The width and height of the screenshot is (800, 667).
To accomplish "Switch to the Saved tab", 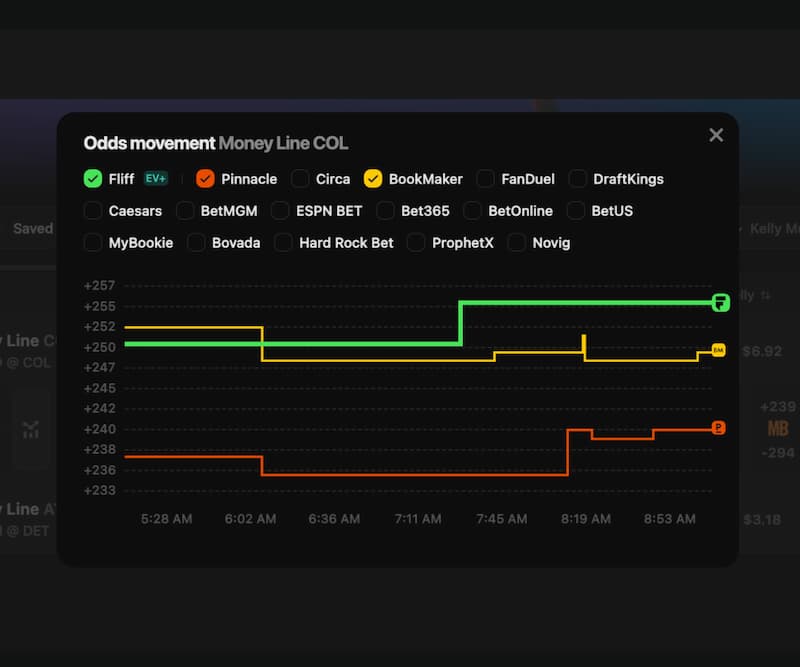I will pos(33,228).
